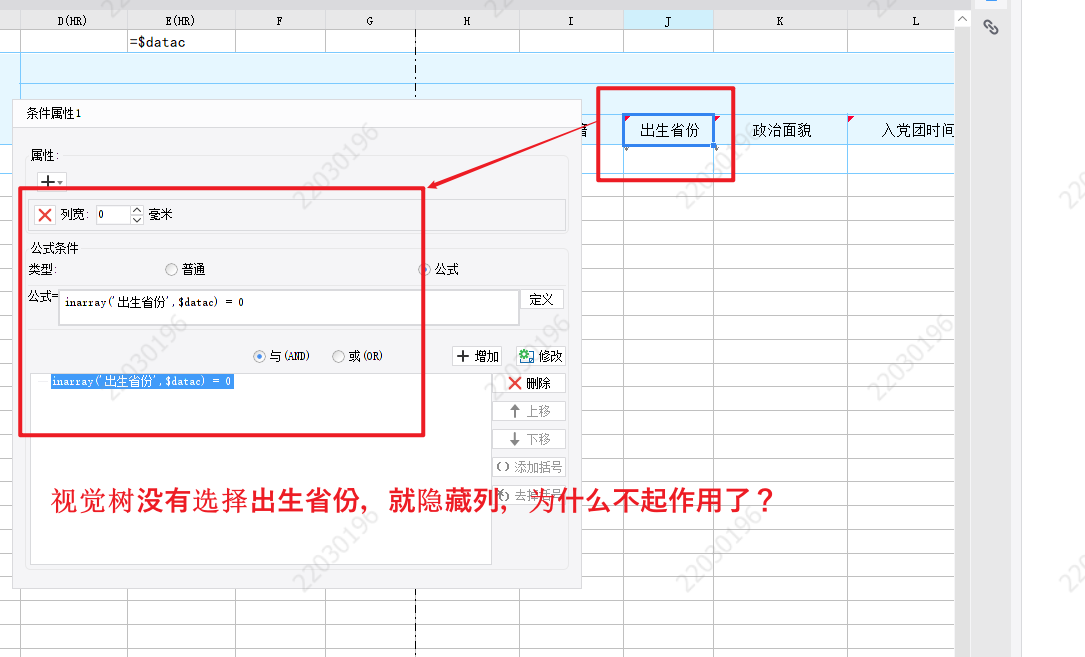Image resolution: width=1085 pixels, height=657 pixels.
Task: Click the vertical scrollbar up arrow
Action: [963, 19]
